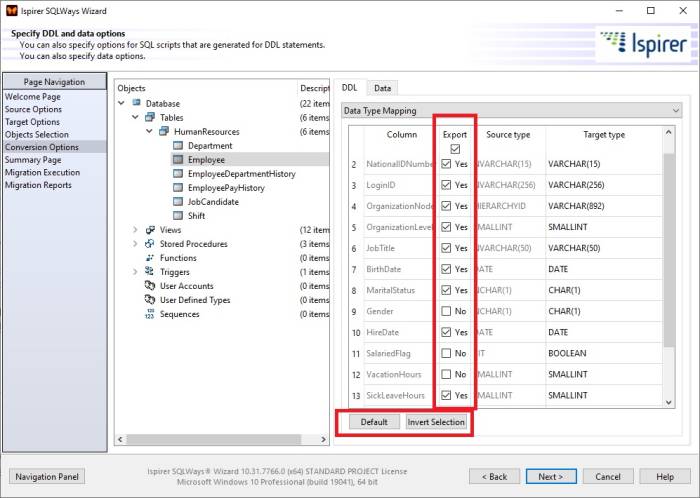Click the Tables folder icon
The height and width of the screenshot is (498, 700).
point(150,117)
